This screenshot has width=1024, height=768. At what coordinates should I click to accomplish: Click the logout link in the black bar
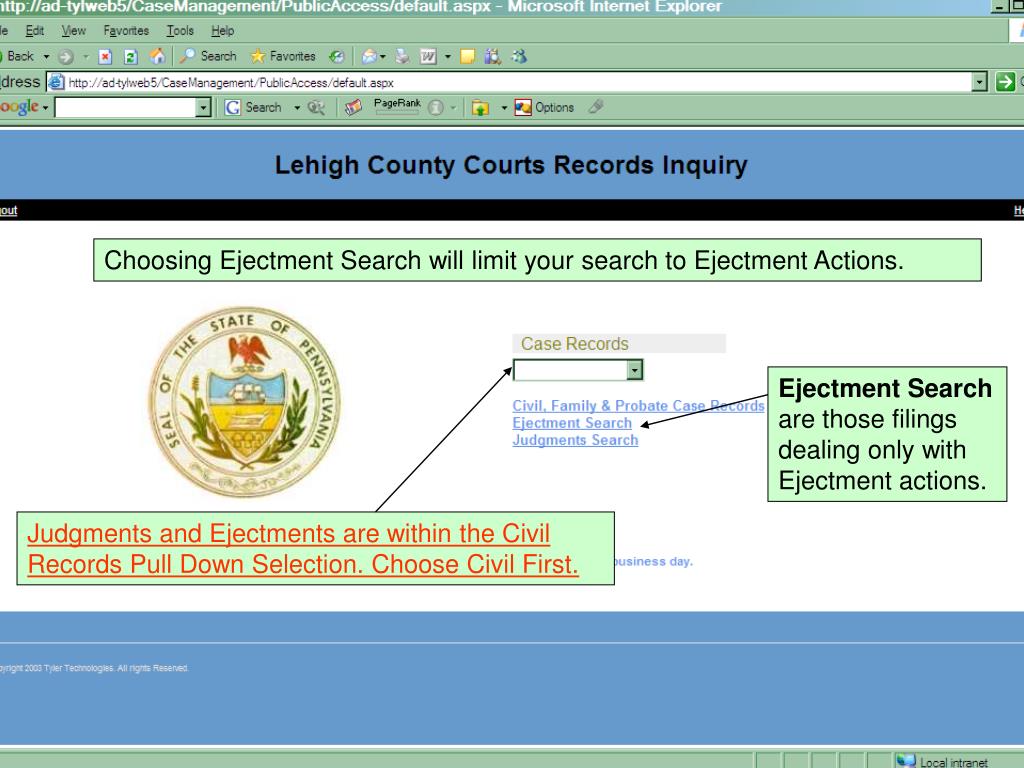pos(8,210)
